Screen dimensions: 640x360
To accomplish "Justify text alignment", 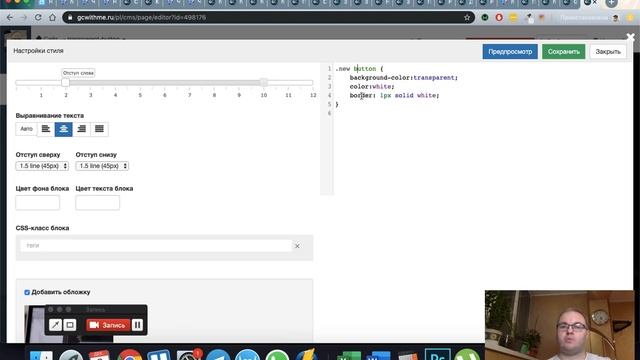I will pos(99,129).
